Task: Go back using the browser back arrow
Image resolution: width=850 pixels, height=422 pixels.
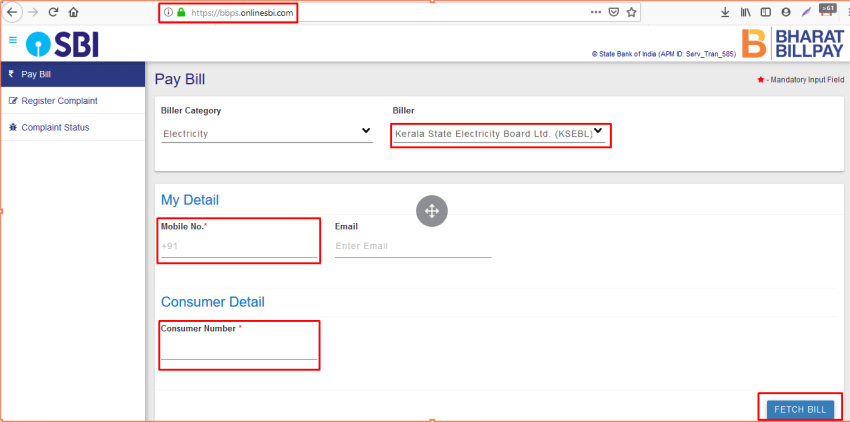Action: tap(12, 12)
